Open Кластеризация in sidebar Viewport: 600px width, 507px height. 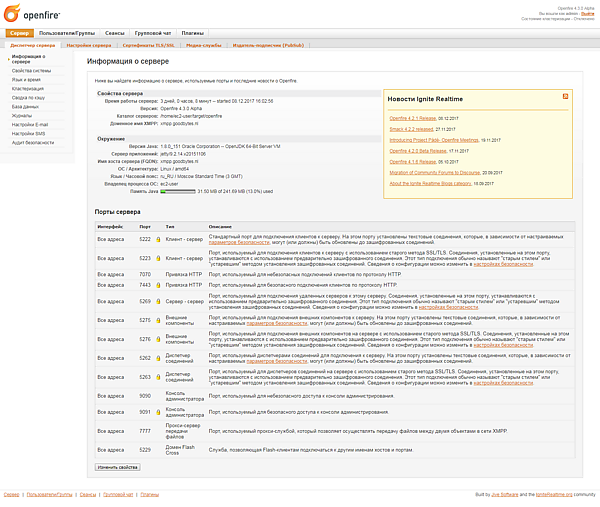coord(28,89)
